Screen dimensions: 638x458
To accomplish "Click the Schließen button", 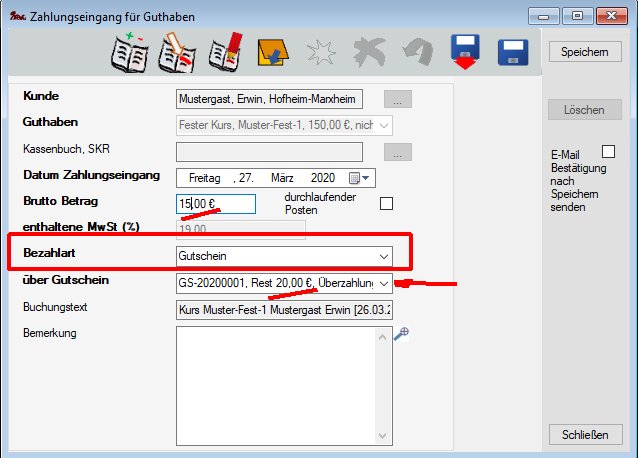I will coord(584,435).
